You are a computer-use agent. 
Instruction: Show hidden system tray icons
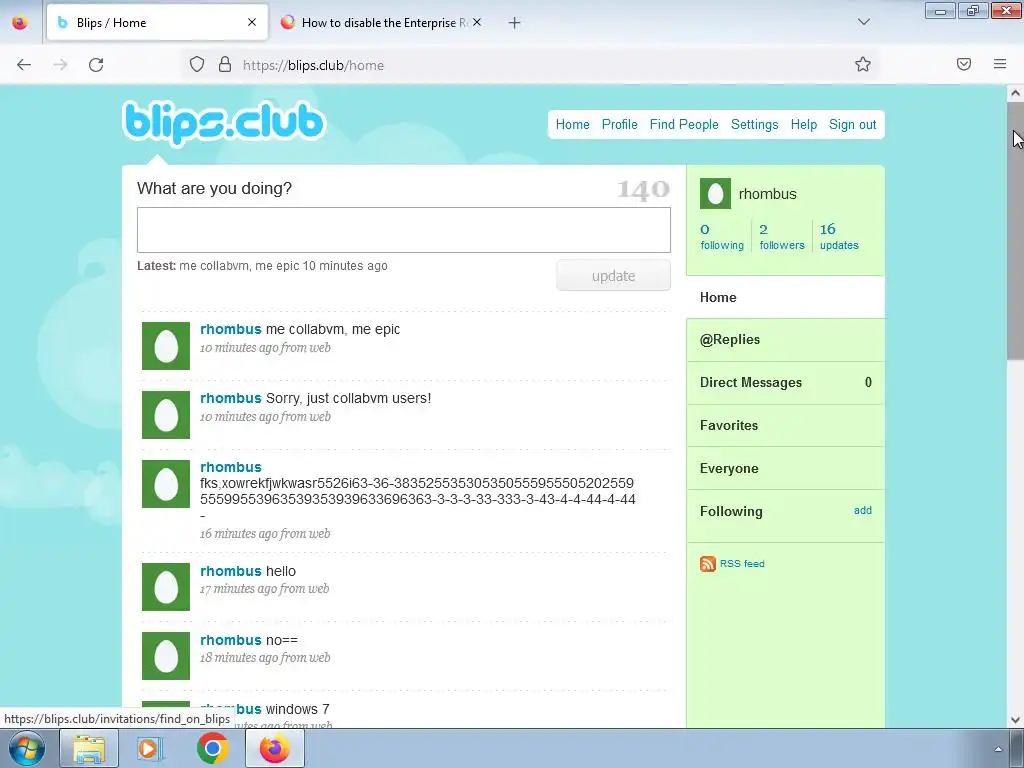(998, 749)
